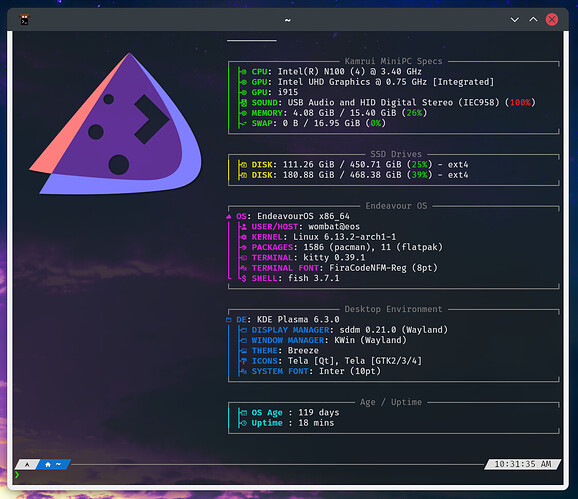The image size is (578, 499).
Task: Click "wombat@eos" user host text
Action: click(x=334, y=227)
